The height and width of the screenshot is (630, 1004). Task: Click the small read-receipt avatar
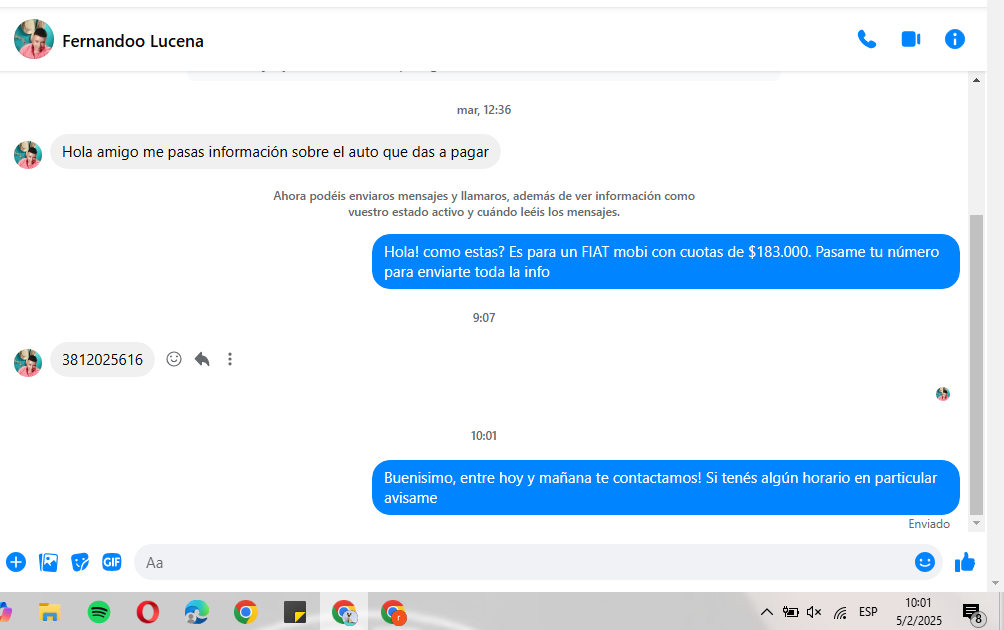click(943, 394)
